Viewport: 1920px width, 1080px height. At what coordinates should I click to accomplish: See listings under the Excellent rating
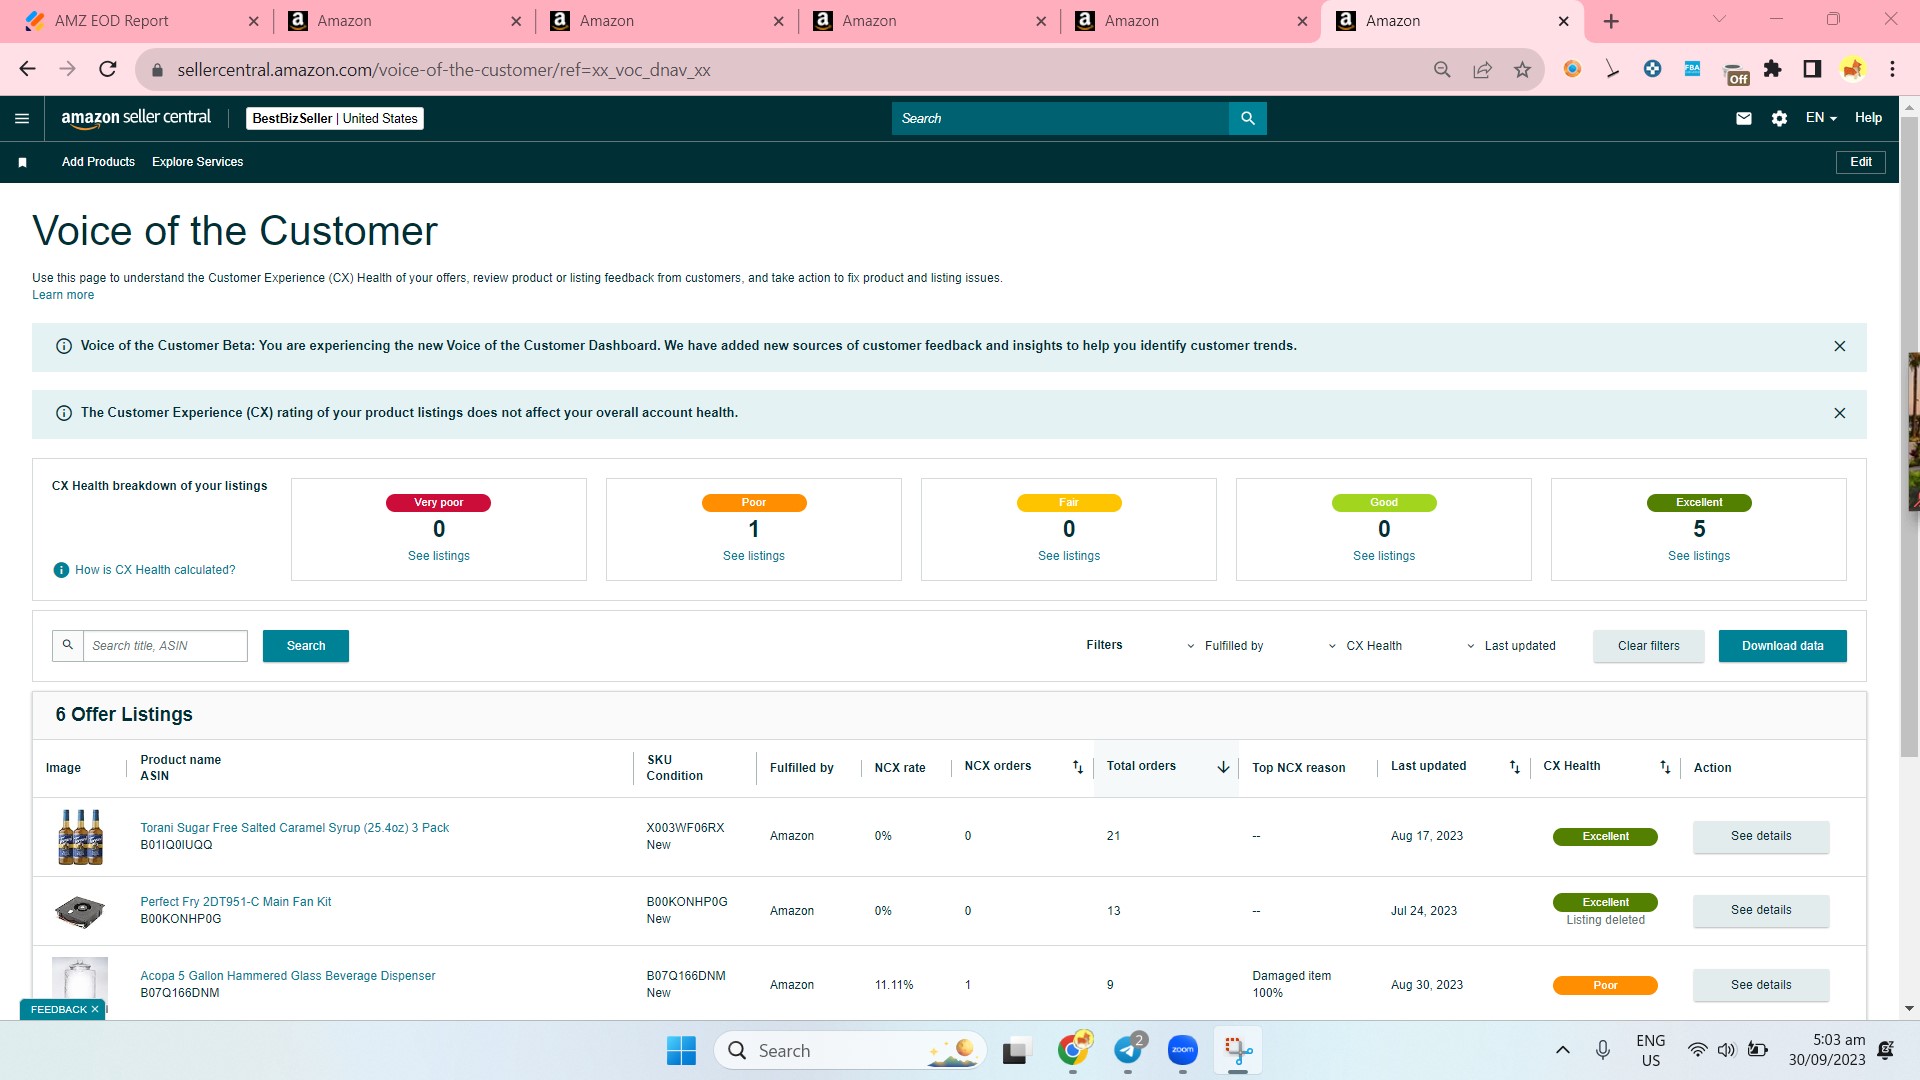1698,556
